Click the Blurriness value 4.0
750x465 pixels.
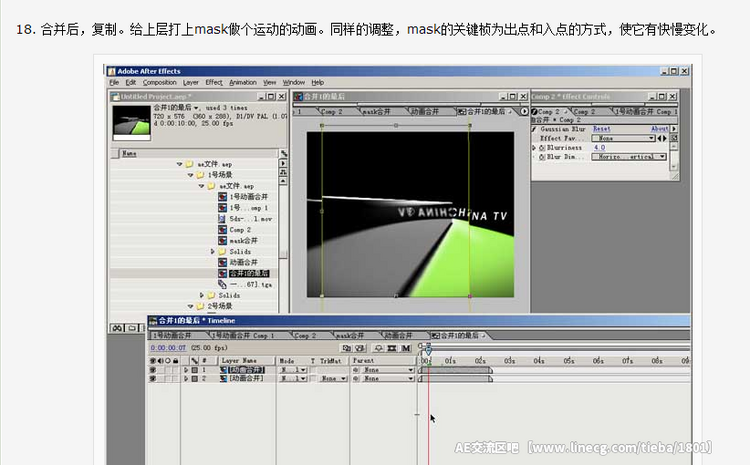pos(599,148)
